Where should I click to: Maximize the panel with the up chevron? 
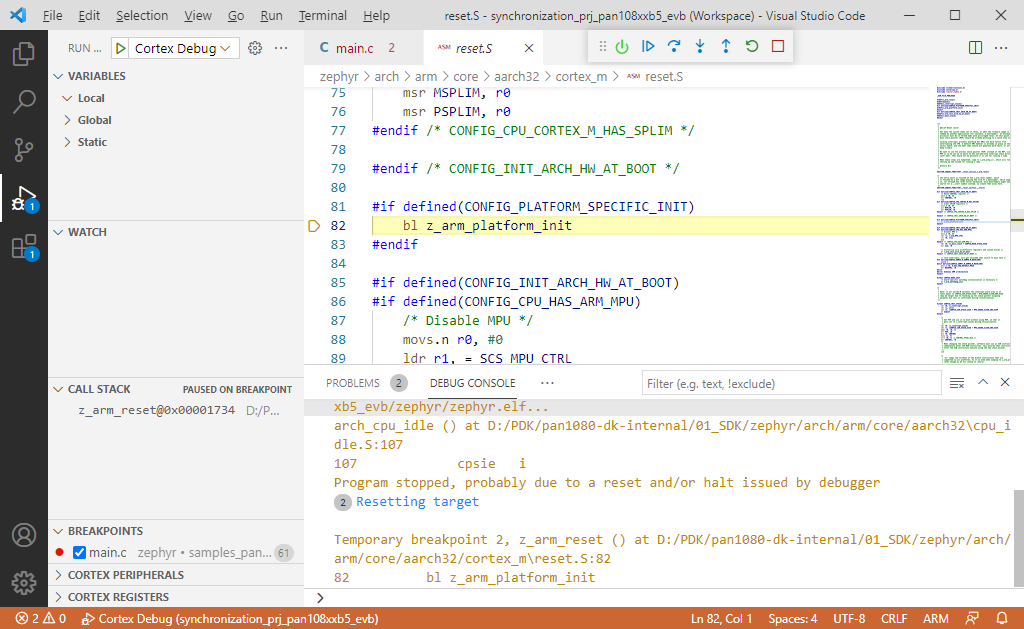click(x=983, y=382)
